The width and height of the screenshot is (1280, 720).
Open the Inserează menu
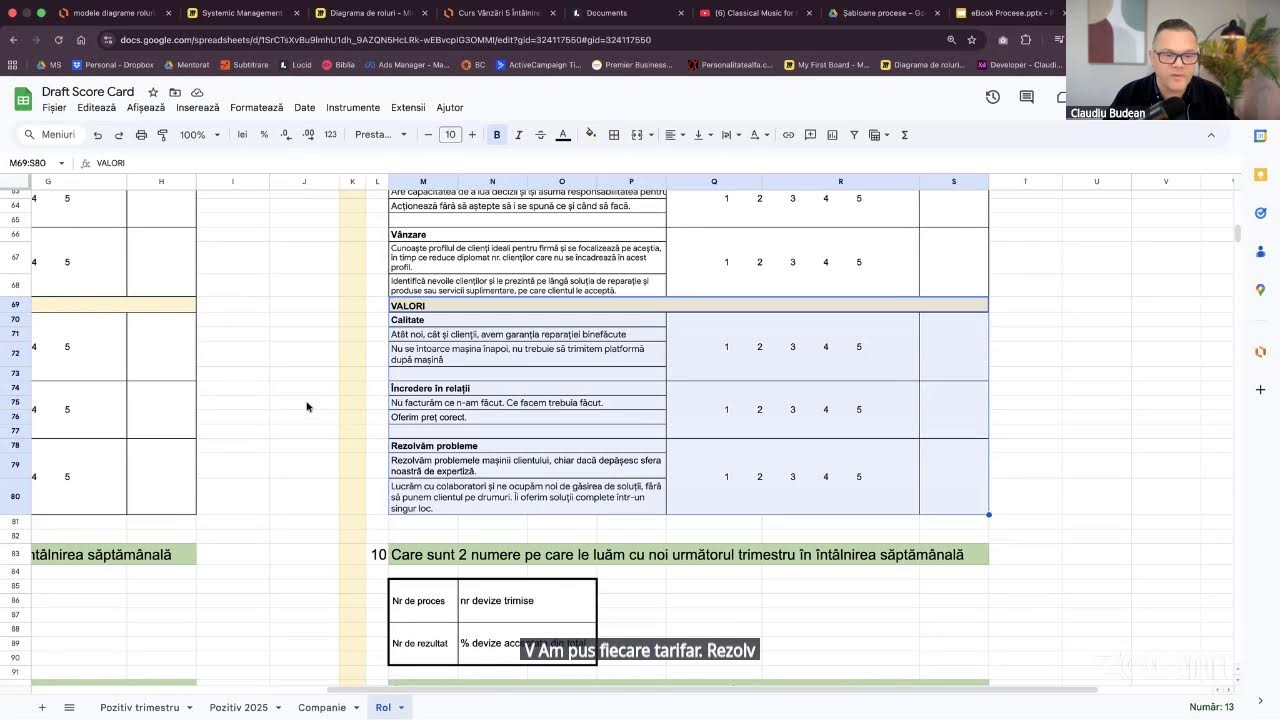[x=197, y=108]
